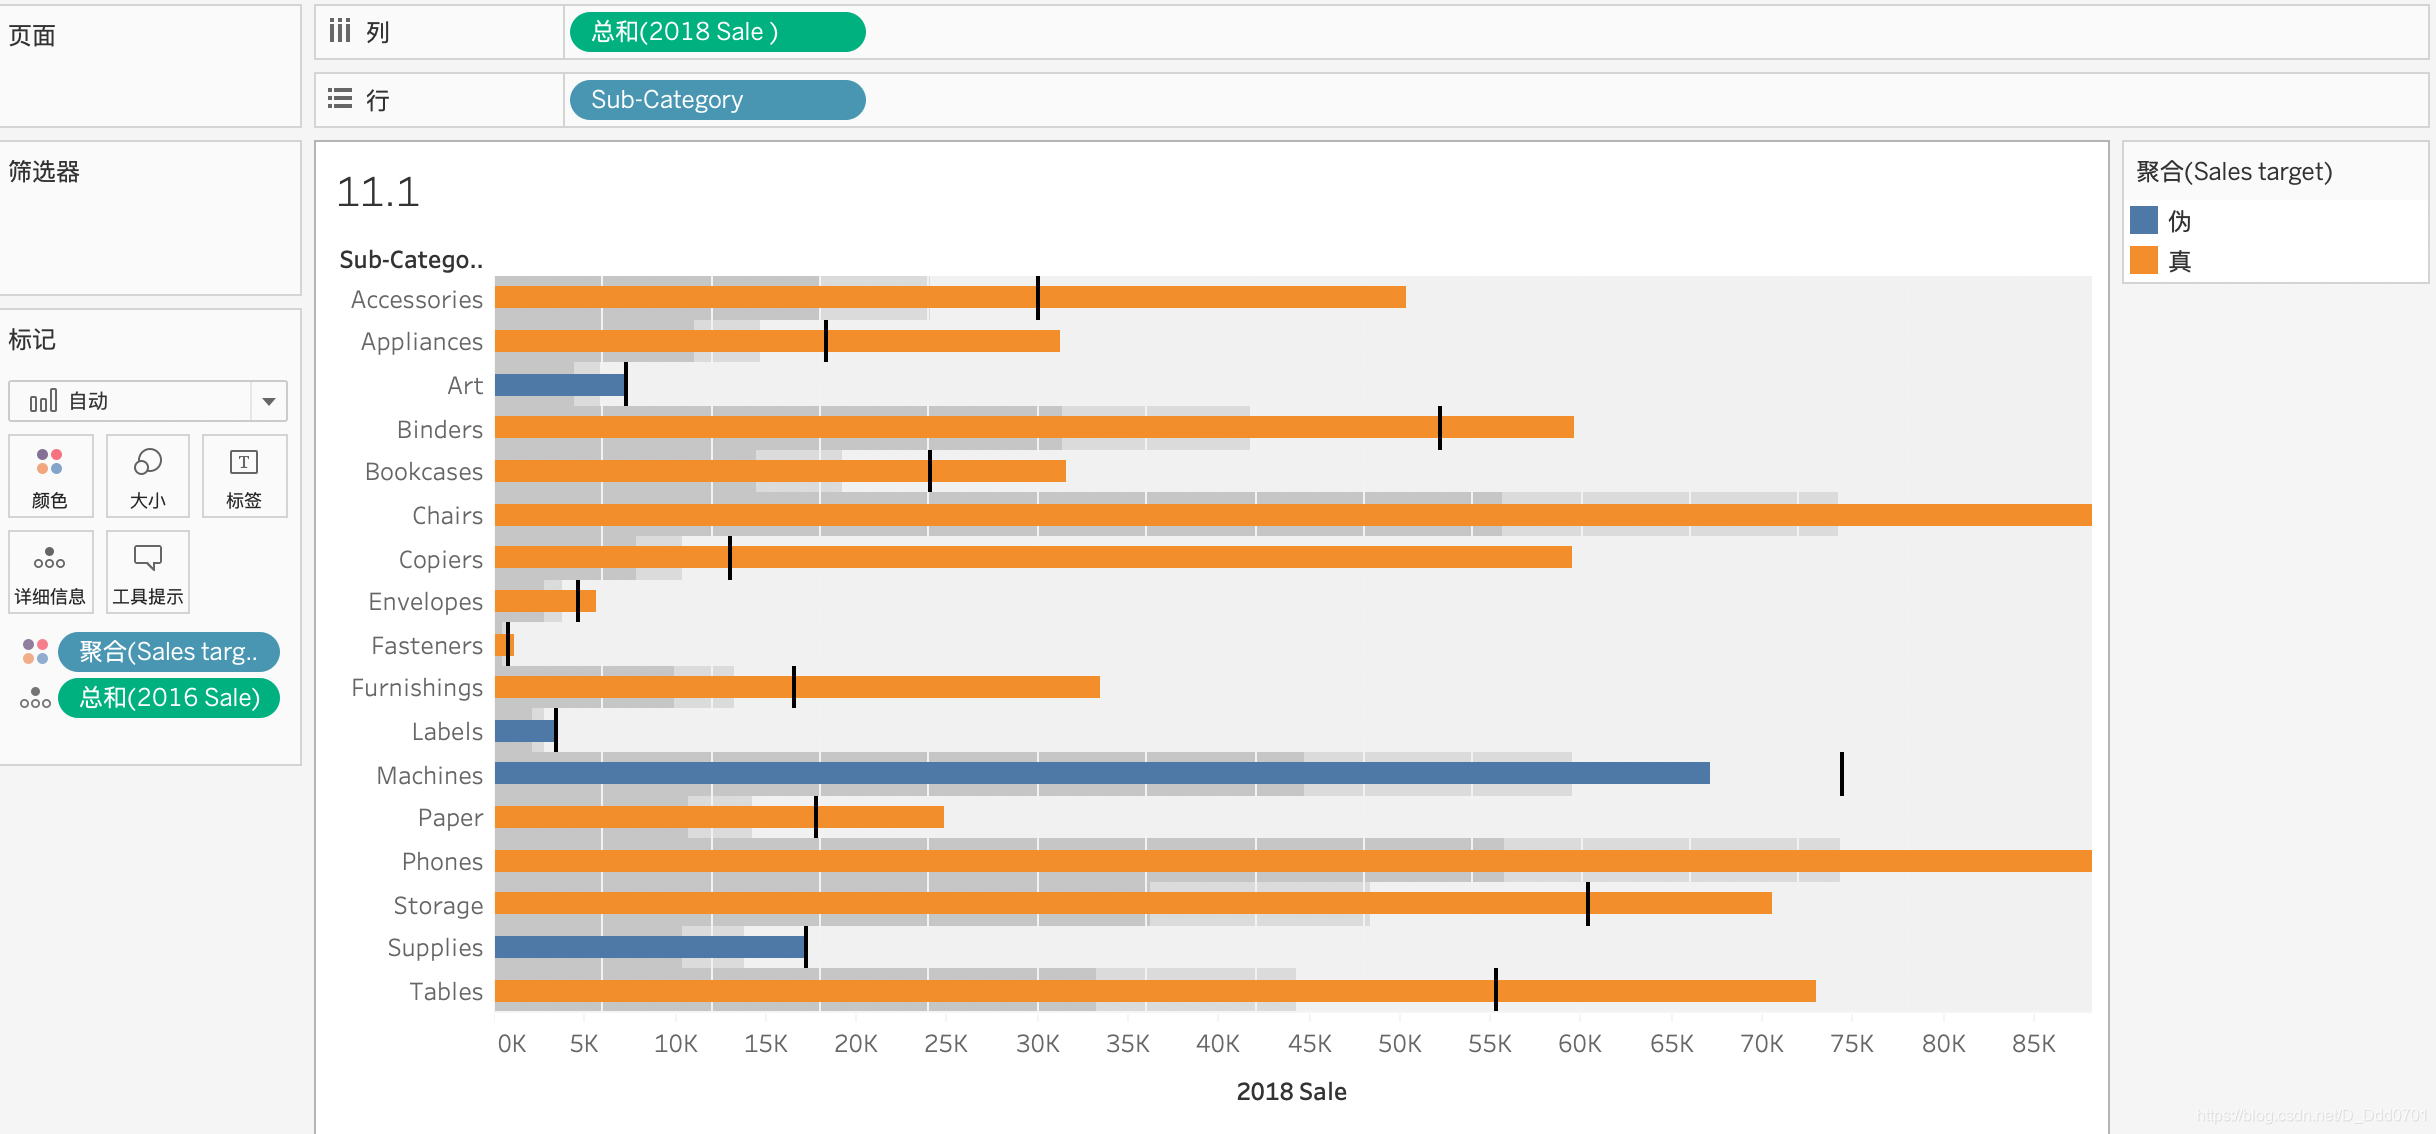Click the 50K axis tick label
Image resolution: width=2436 pixels, height=1134 pixels.
(1399, 1044)
